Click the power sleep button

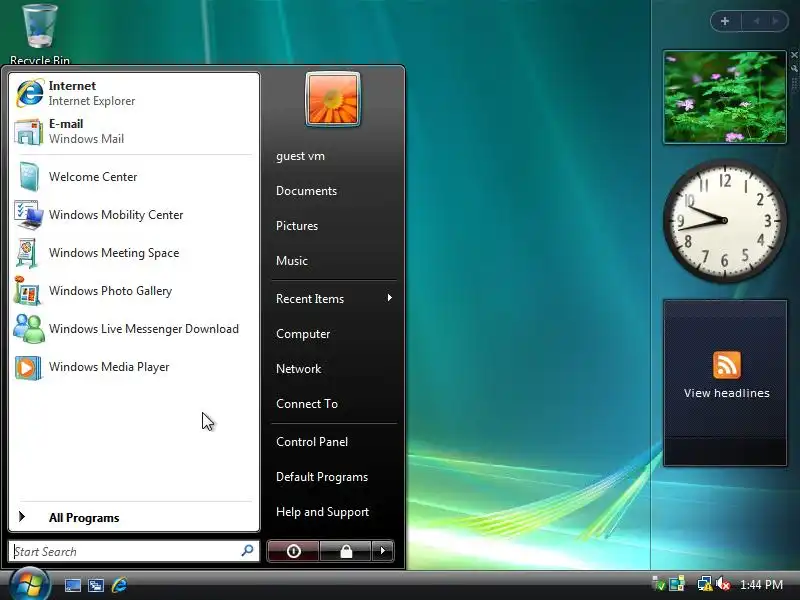(x=293, y=551)
